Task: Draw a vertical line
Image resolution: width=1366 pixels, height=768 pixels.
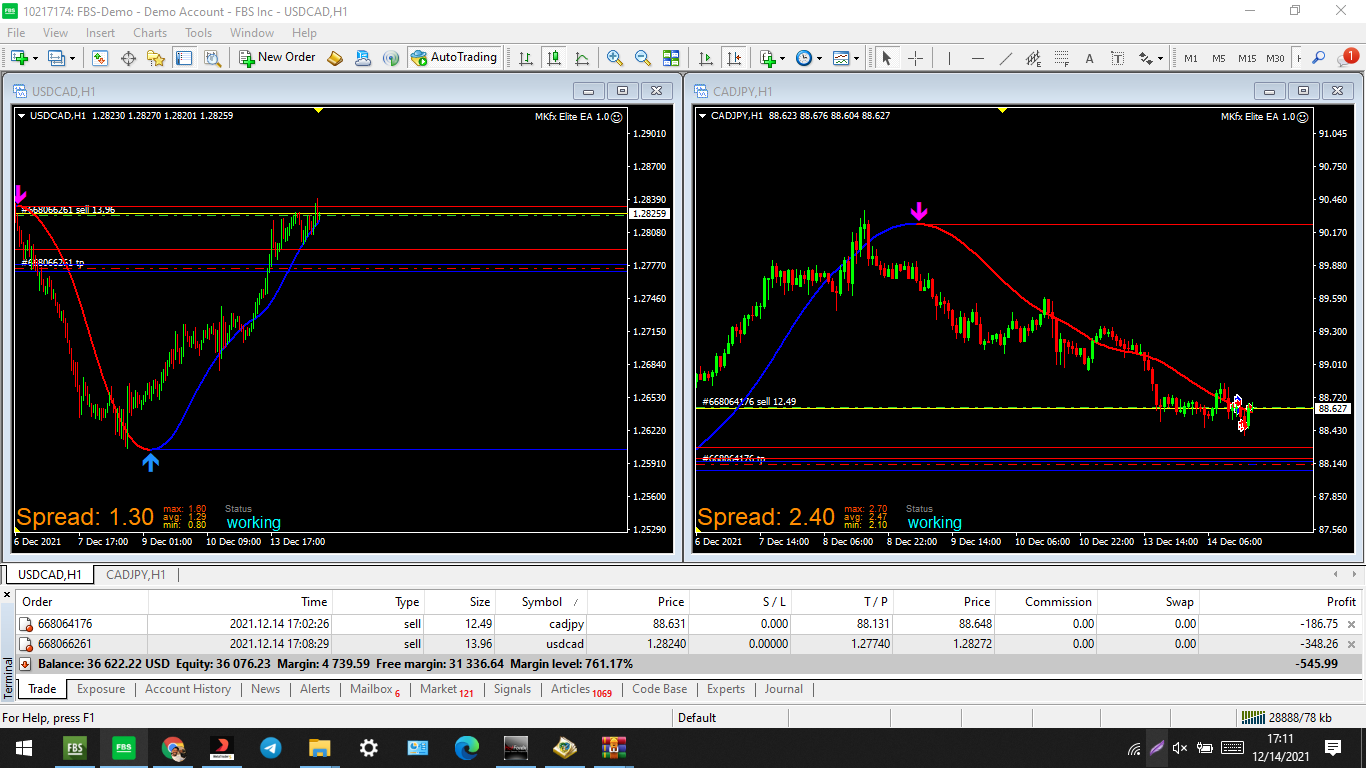Action: (949, 58)
